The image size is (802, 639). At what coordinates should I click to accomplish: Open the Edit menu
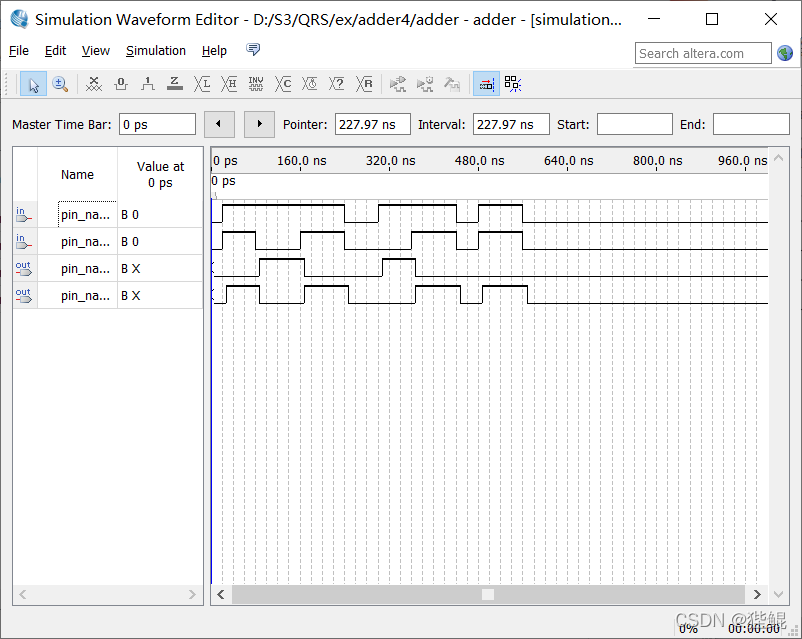(x=55, y=51)
